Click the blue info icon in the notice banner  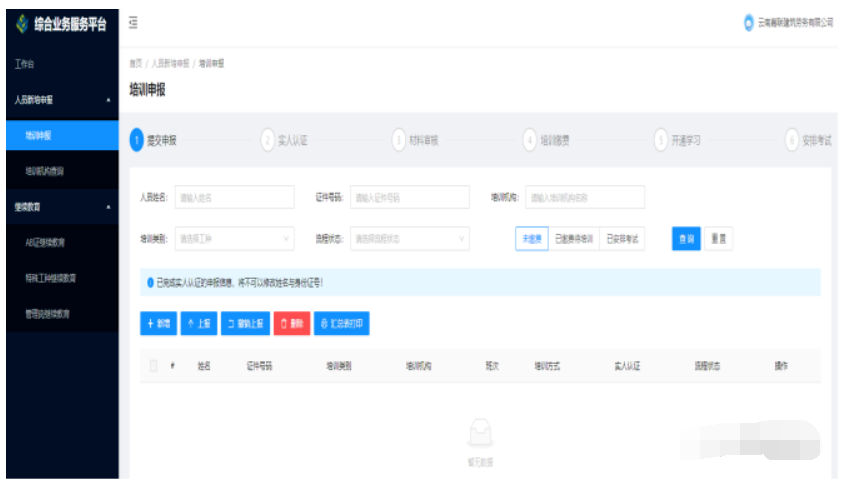(x=150, y=283)
